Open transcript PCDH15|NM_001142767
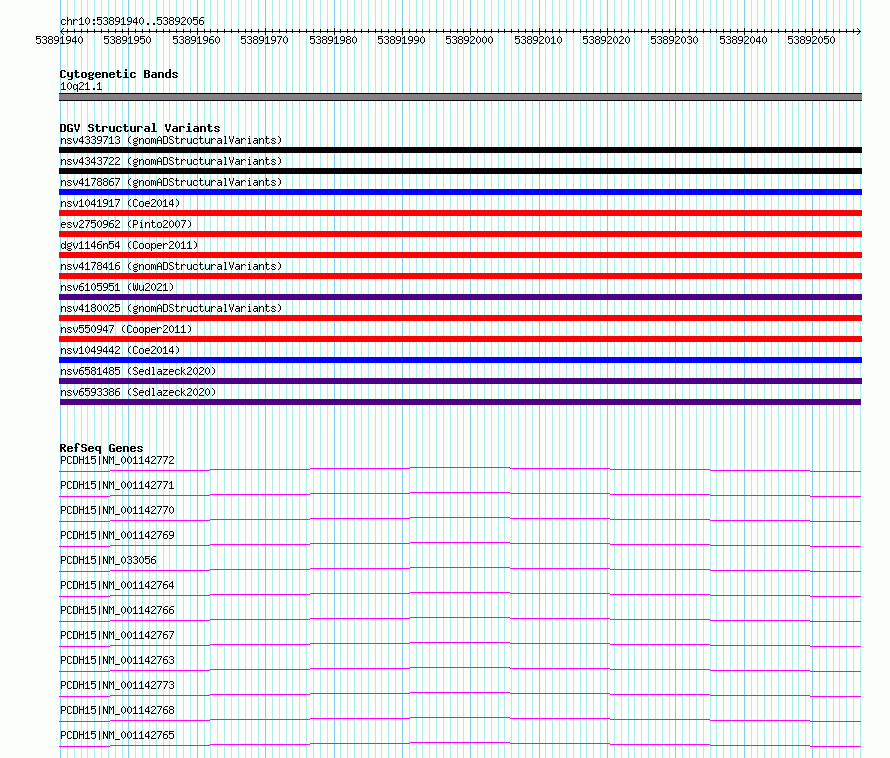 click(x=117, y=635)
